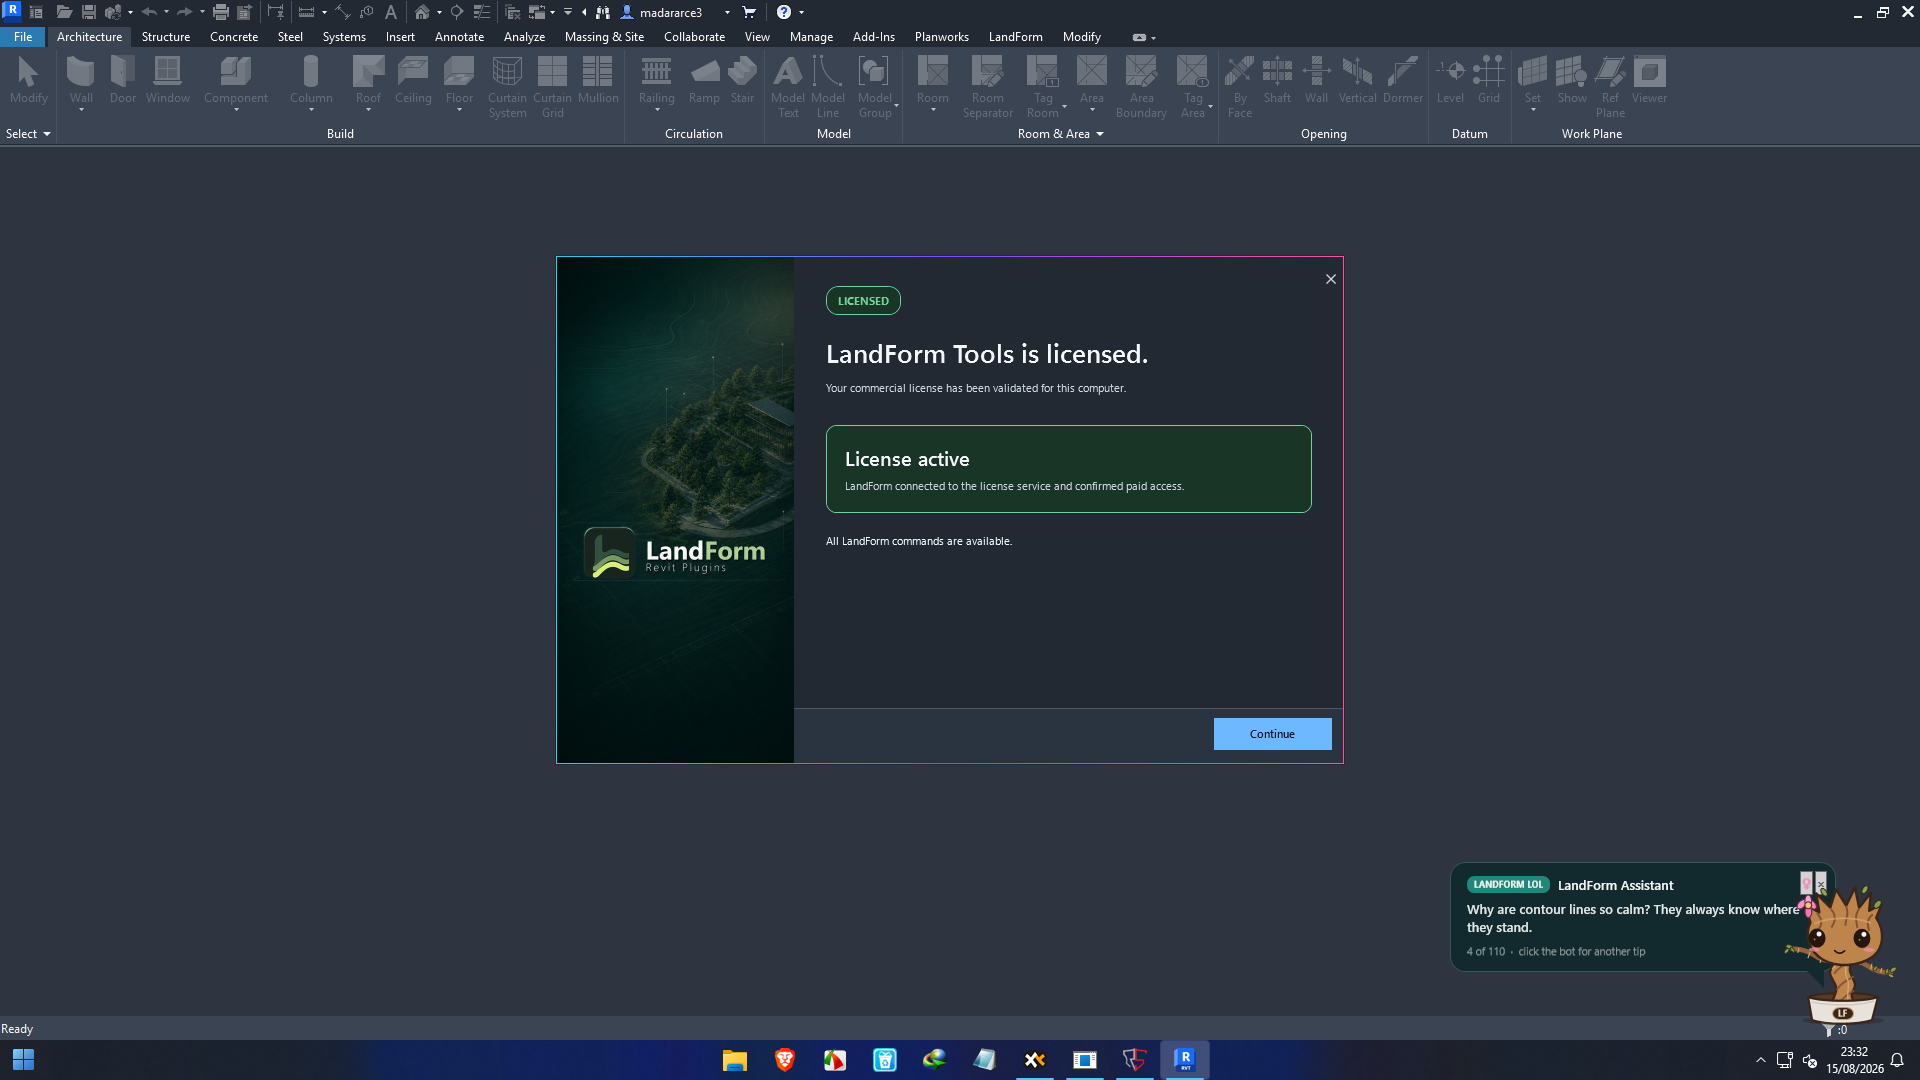This screenshot has height=1080, width=1920.
Task: Select the Wall tool
Action: [x=81, y=80]
